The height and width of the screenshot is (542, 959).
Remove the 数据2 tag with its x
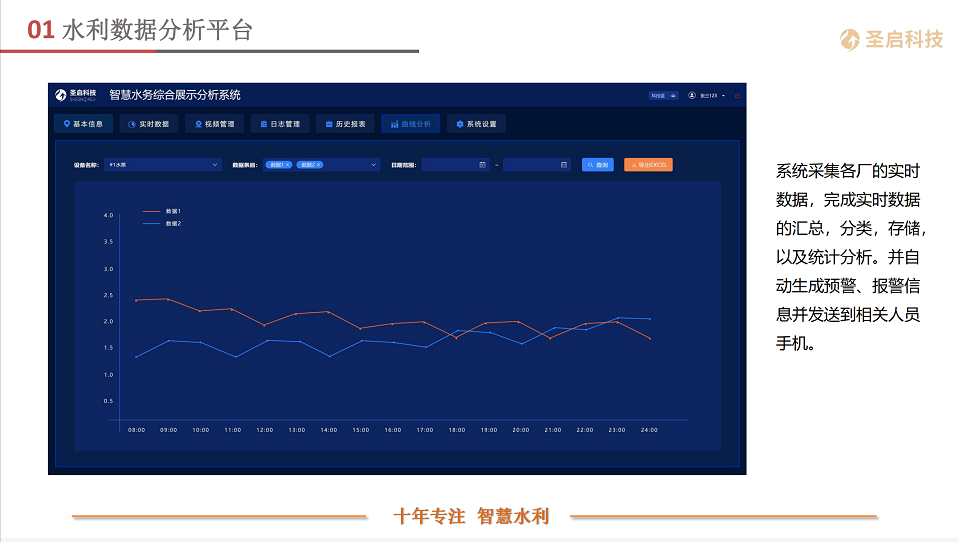[319, 165]
